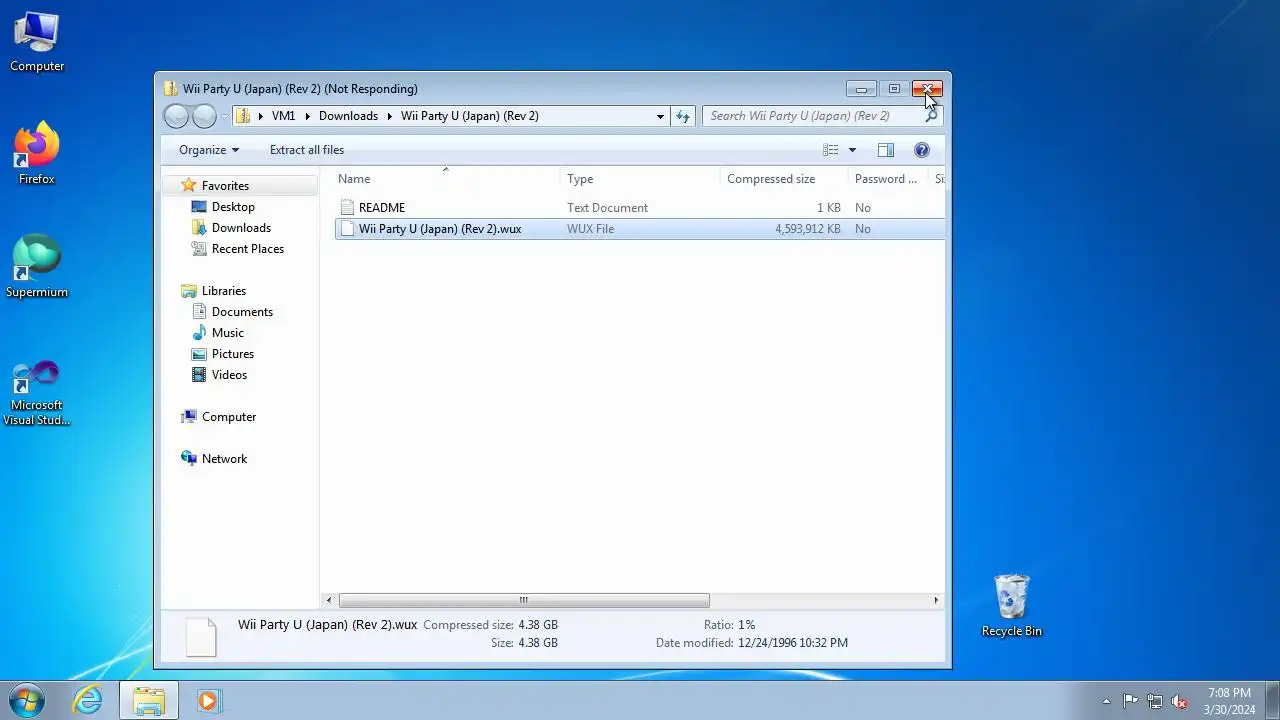Select Computer in the navigation pane
1280x720 pixels.
[229, 417]
